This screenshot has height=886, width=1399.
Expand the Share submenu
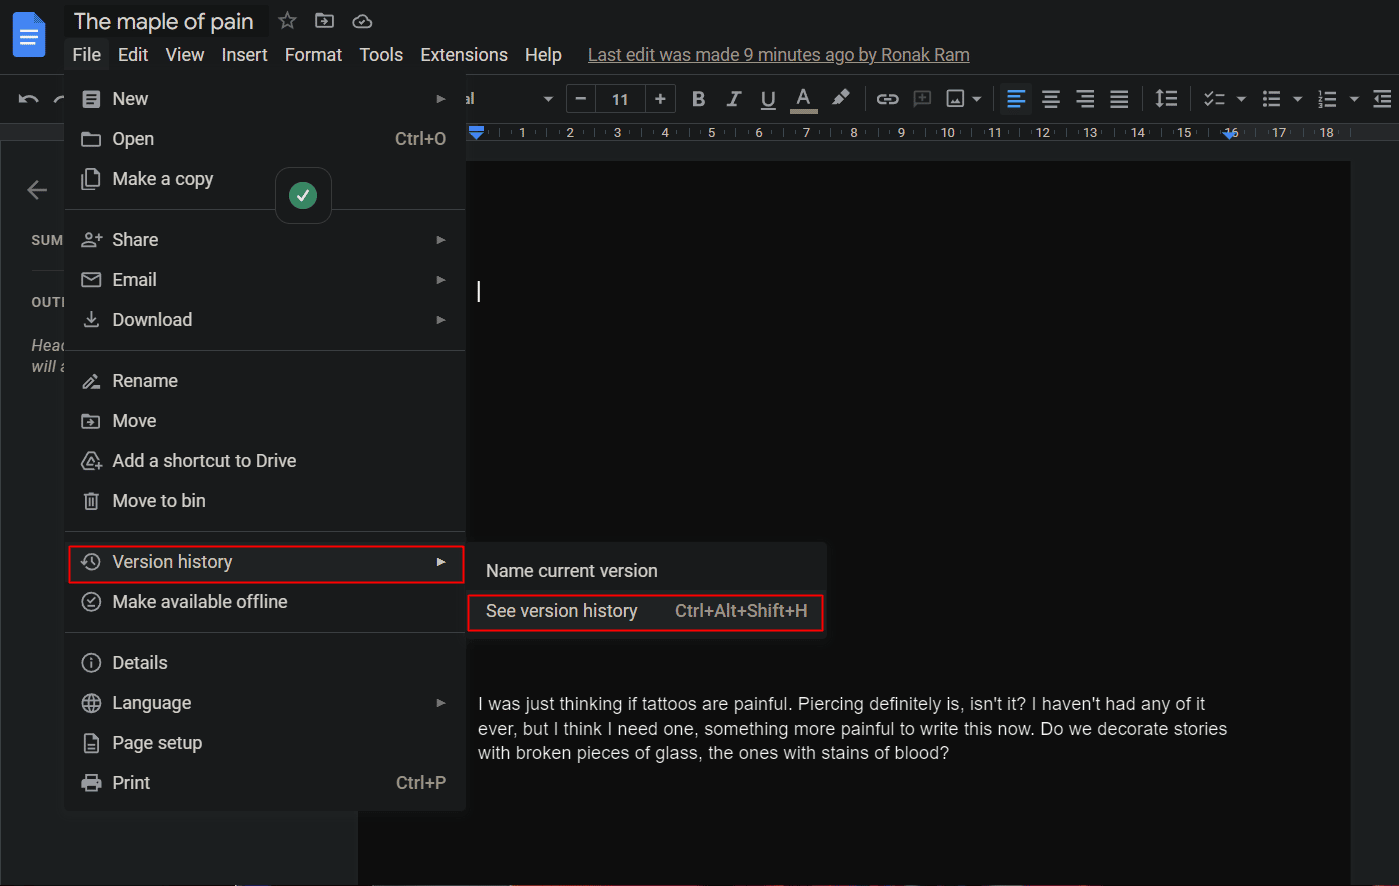click(x=265, y=240)
